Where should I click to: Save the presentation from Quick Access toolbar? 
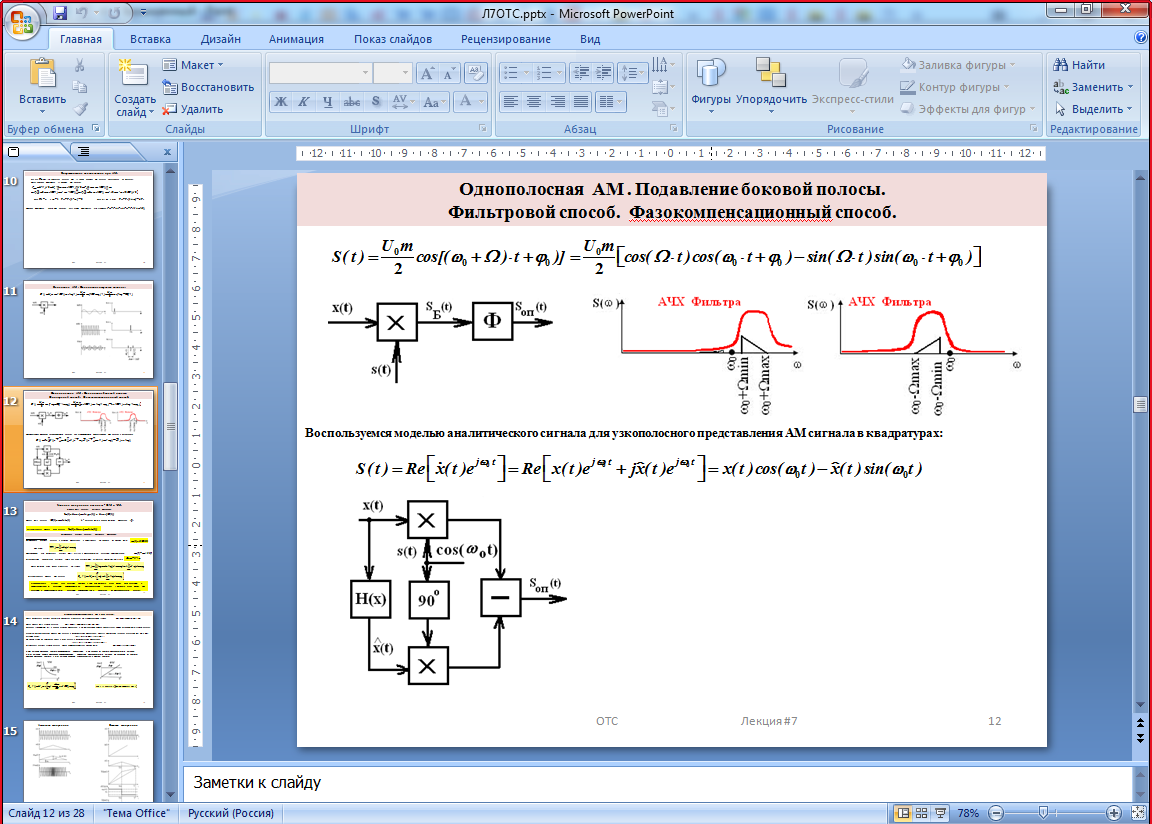pos(60,14)
